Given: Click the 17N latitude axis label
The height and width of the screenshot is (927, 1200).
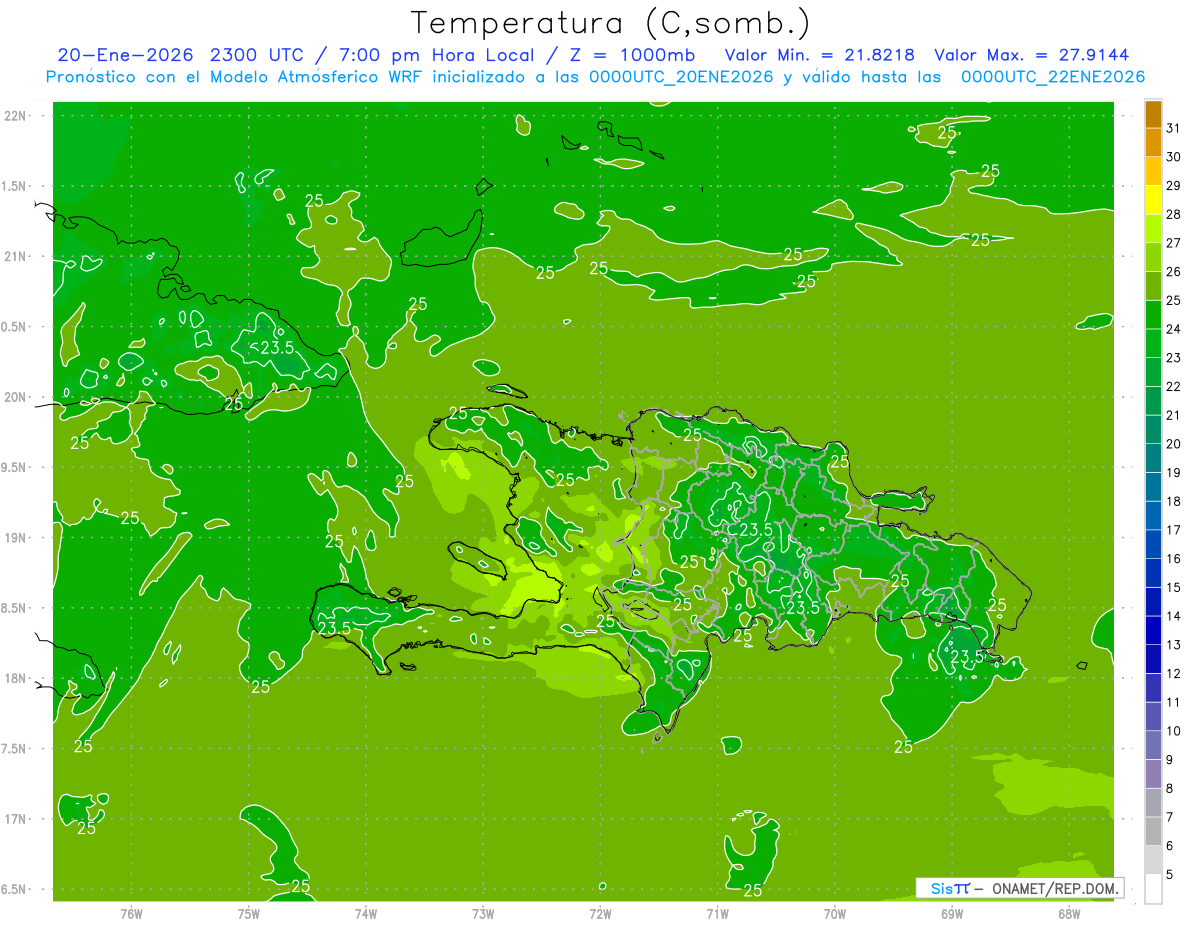Looking at the screenshot, I should tap(17, 819).
